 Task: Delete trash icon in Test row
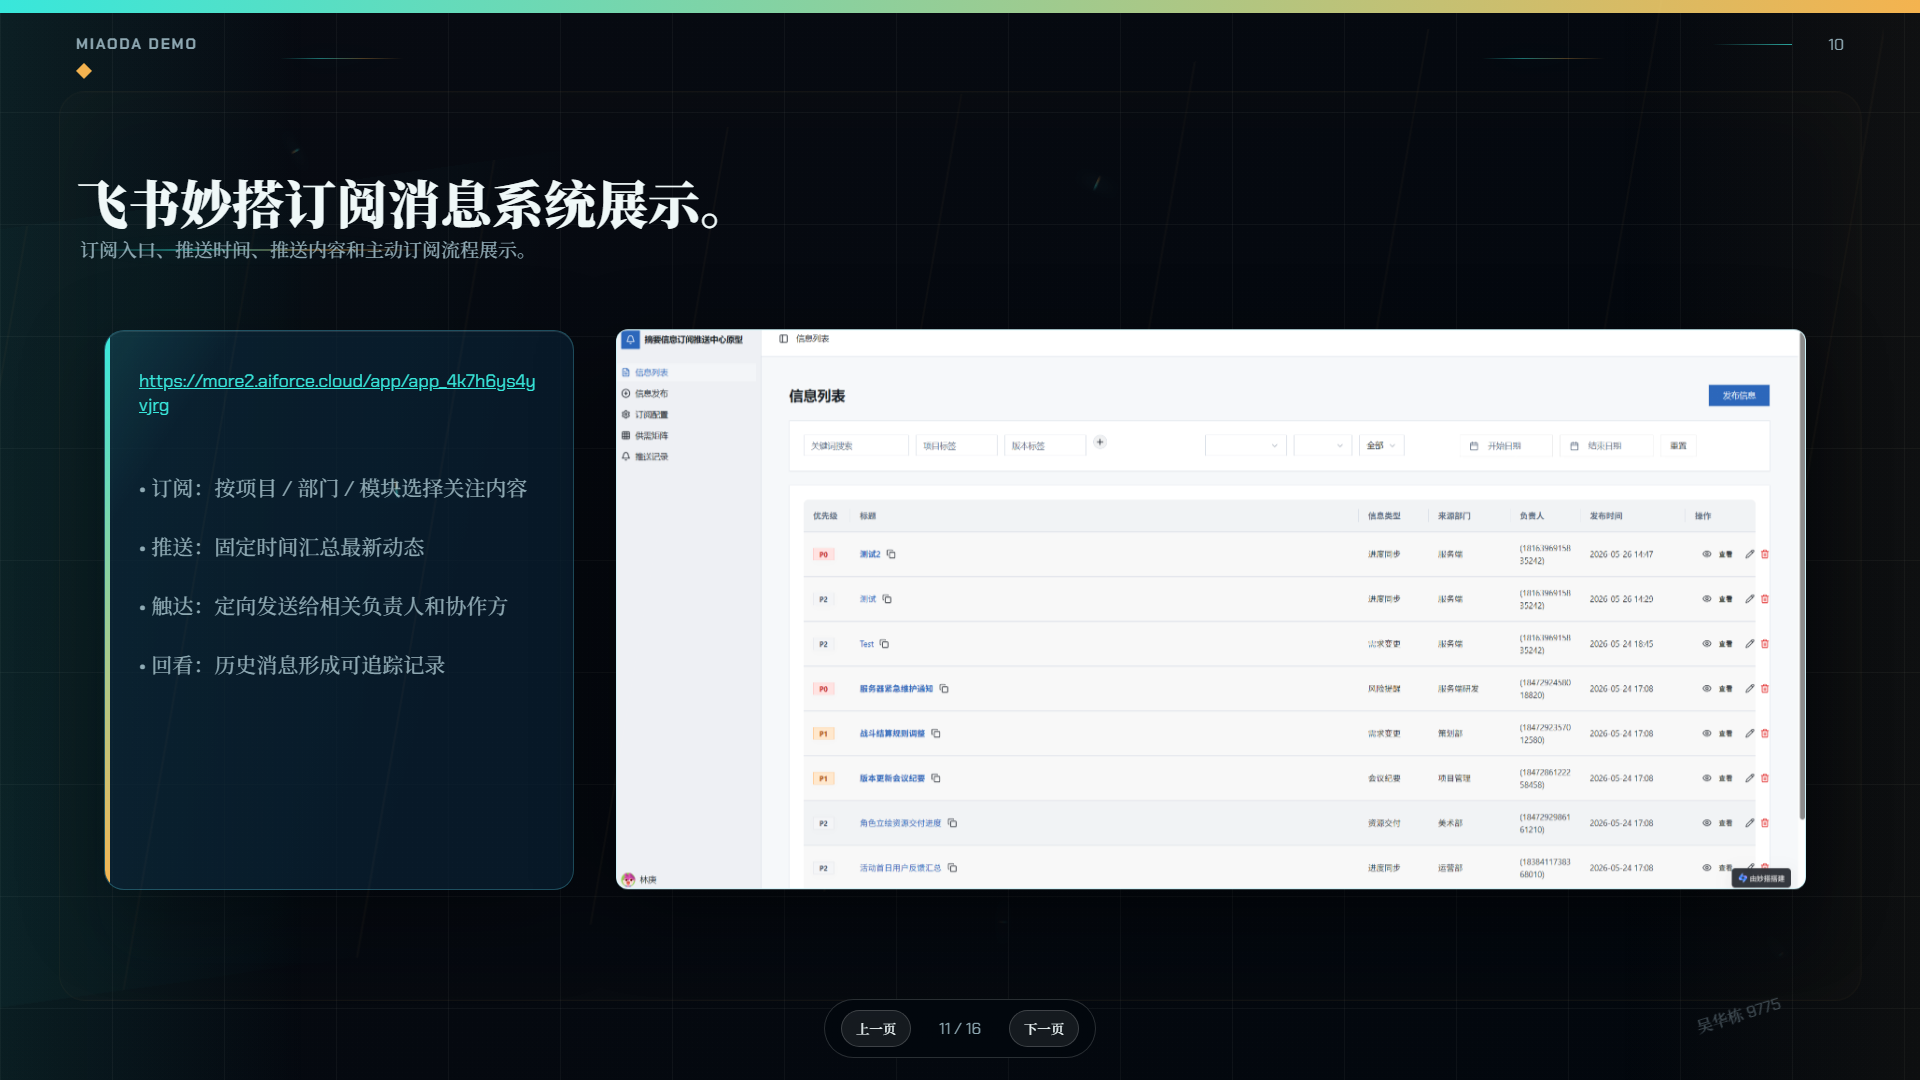point(1765,644)
